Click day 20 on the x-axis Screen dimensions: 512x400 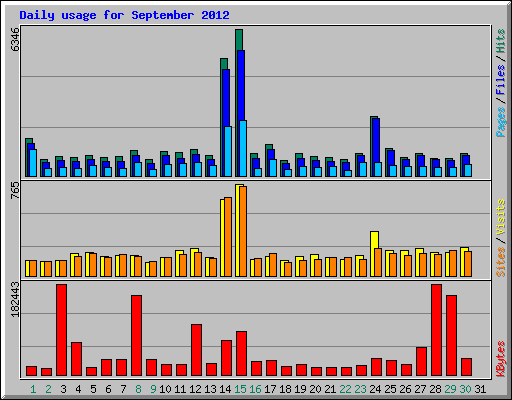tap(315, 389)
